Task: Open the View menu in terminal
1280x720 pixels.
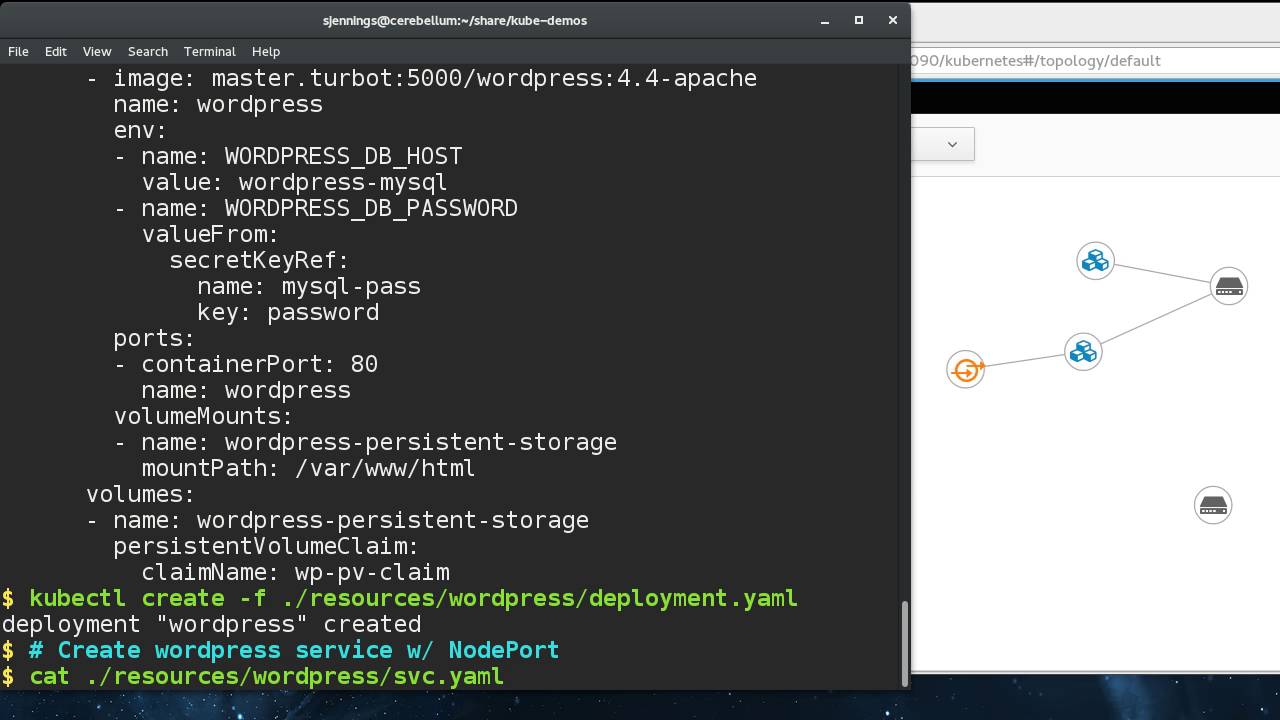Action: coord(97,51)
